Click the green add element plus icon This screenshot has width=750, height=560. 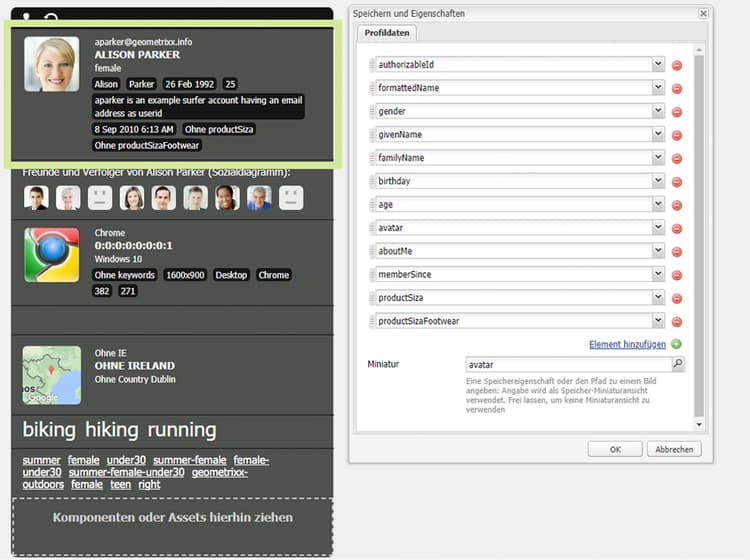(x=676, y=344)
